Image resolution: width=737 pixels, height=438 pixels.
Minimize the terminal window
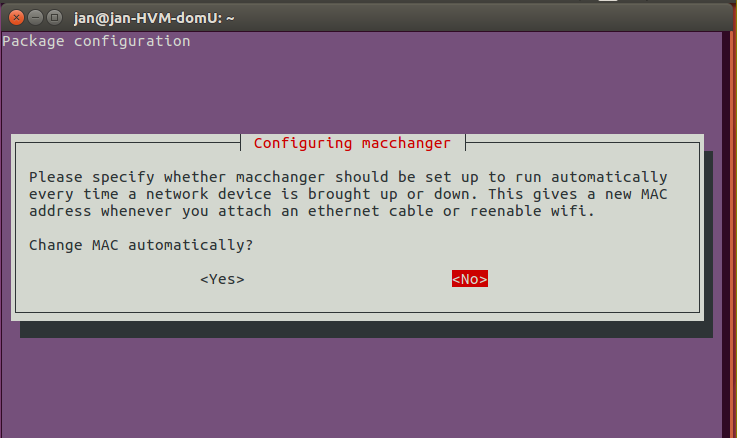pos(35,18)
